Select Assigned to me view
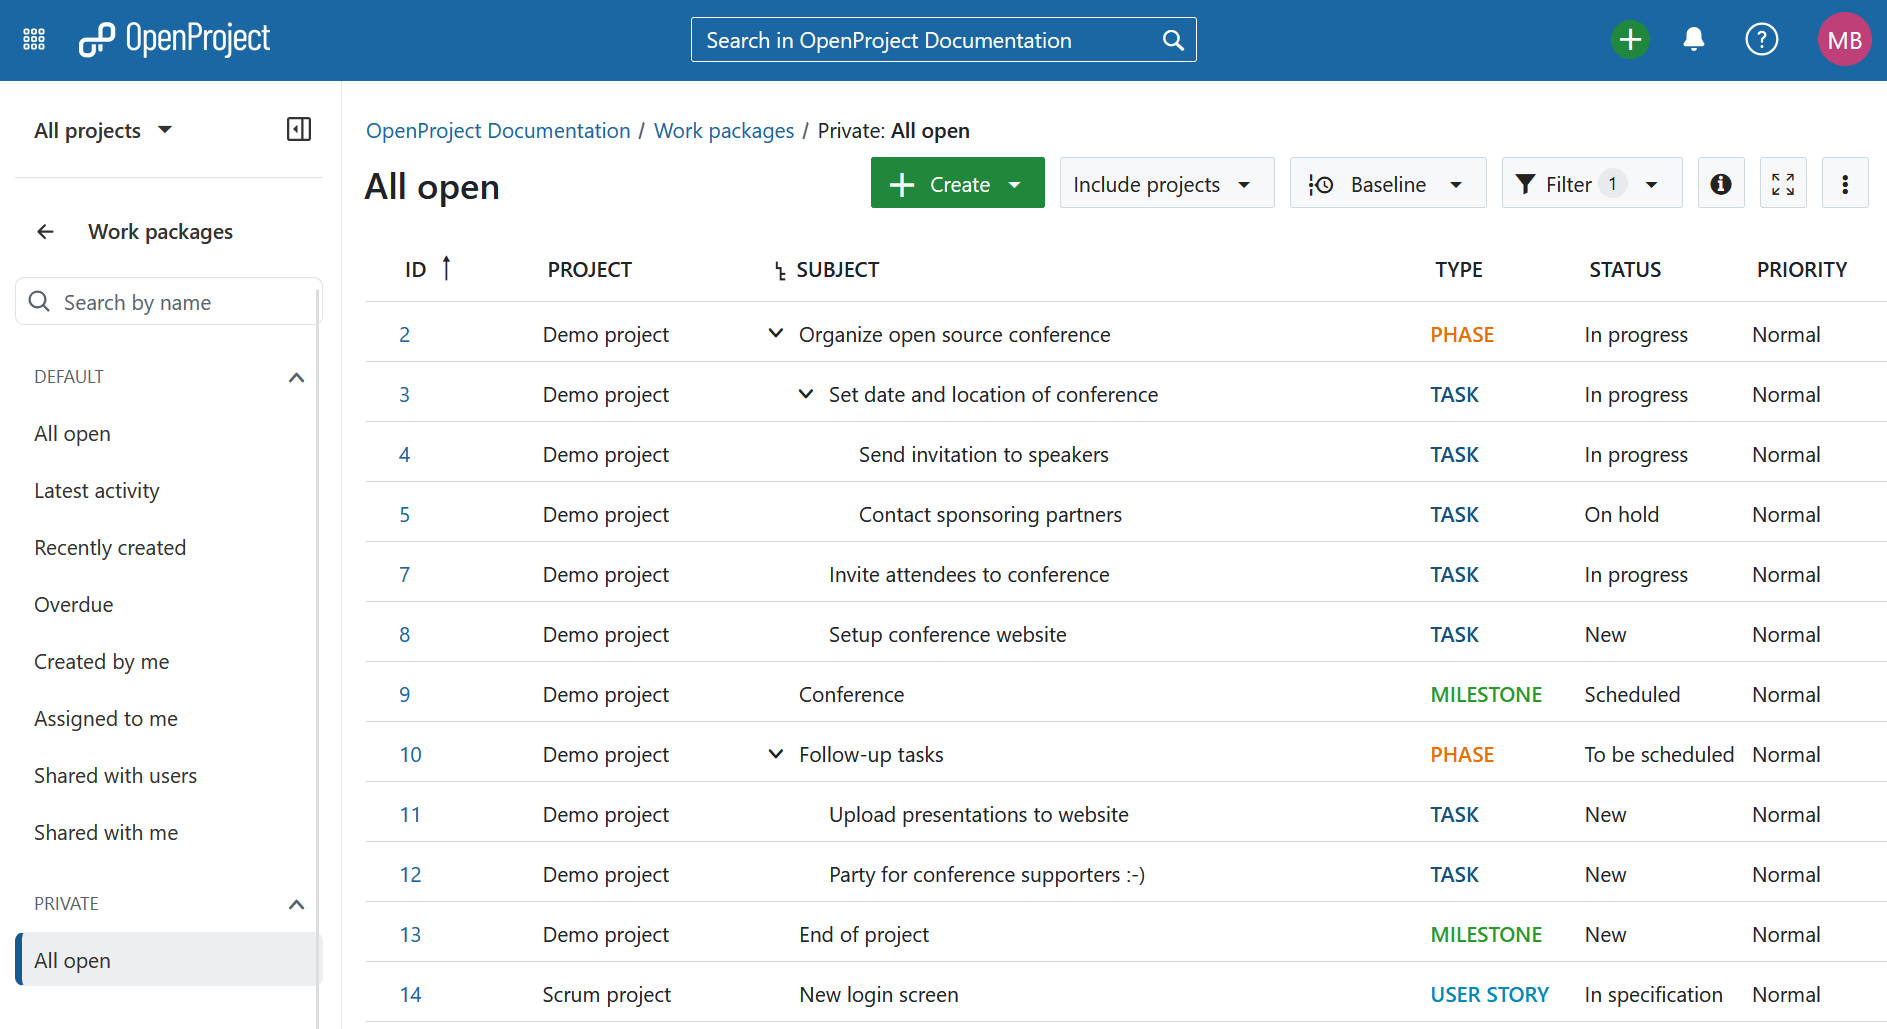 coord(106,719)
